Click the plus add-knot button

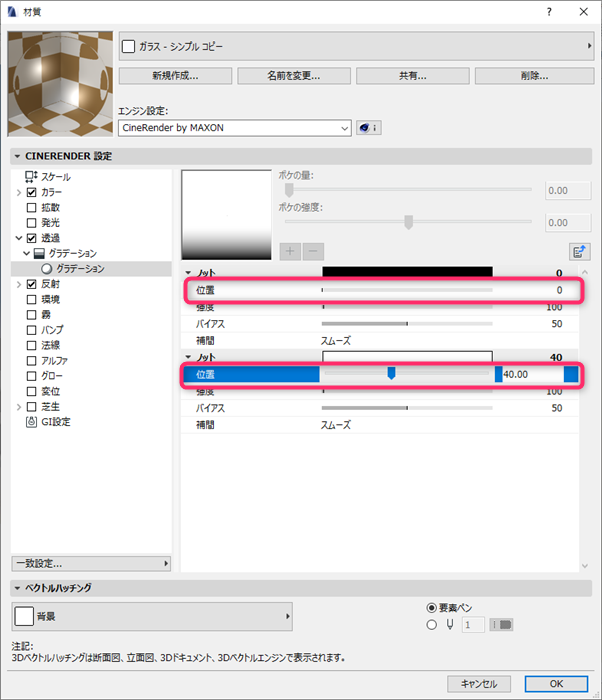[x=290, y=251]
